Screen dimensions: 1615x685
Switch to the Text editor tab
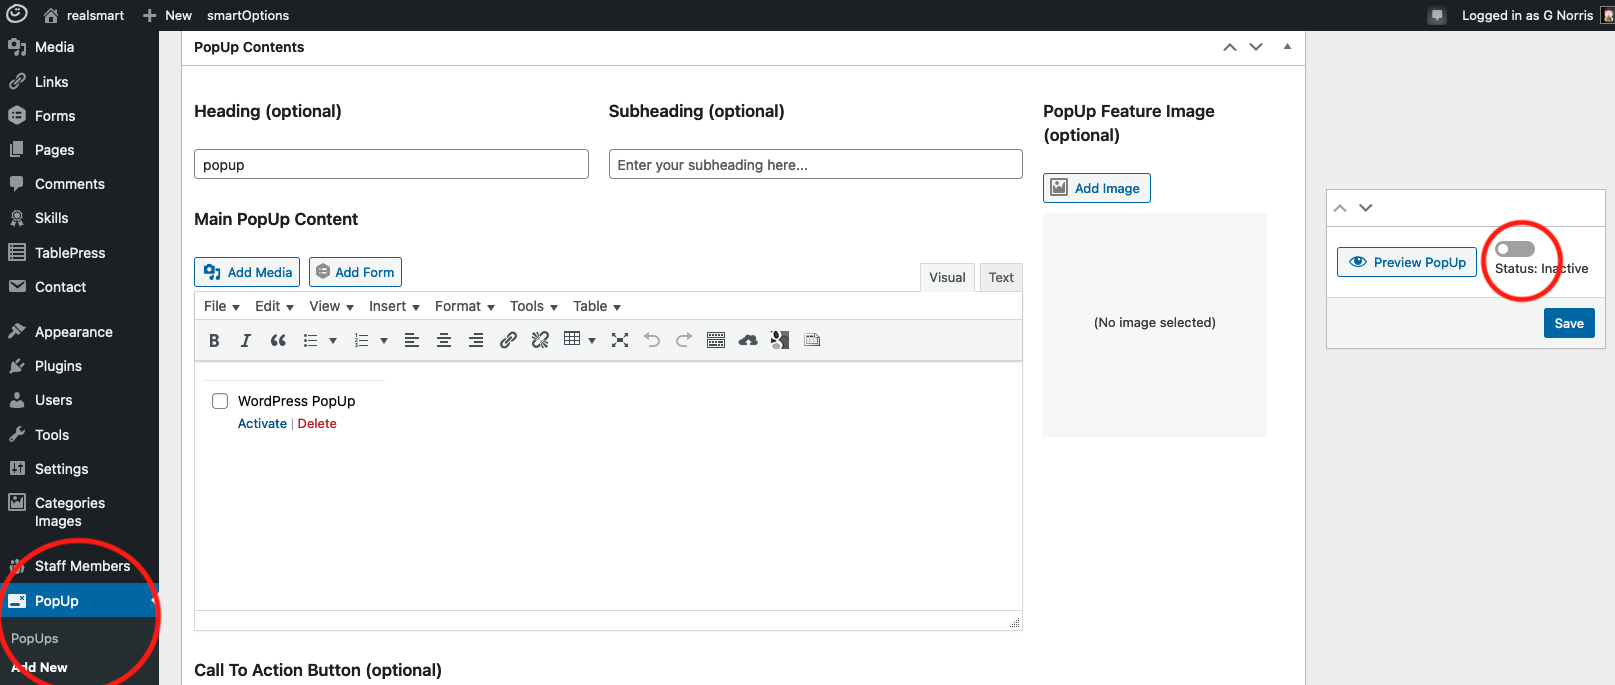click(x=1000, y=278)
